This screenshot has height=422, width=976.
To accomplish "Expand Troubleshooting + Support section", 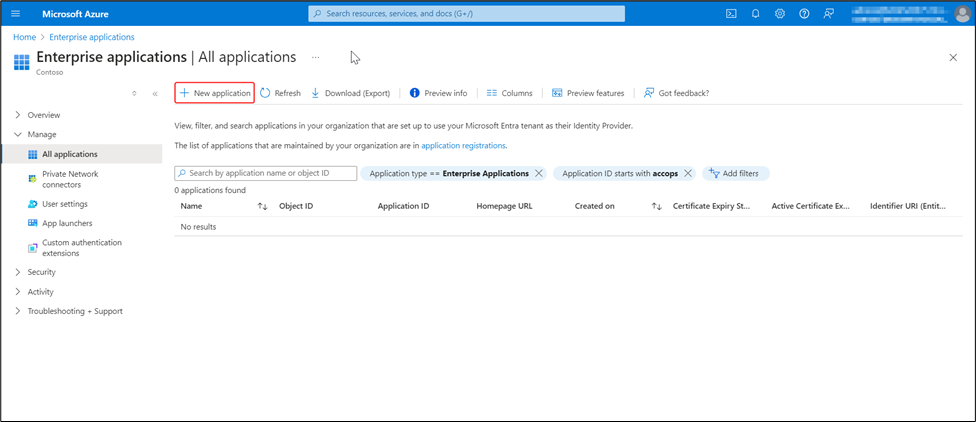I will 17,311.
